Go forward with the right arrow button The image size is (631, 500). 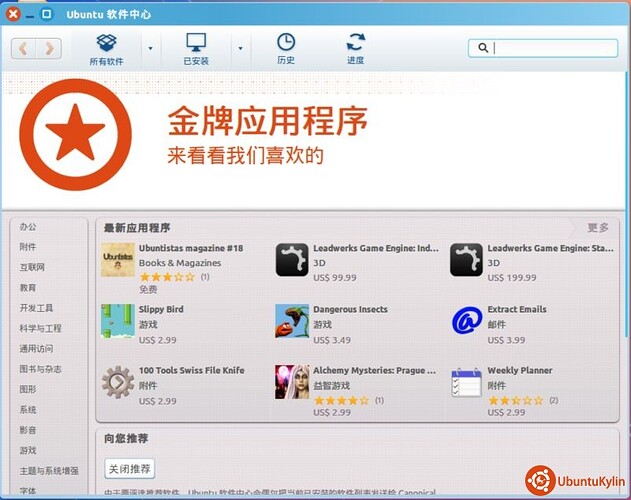coord(48,48)
